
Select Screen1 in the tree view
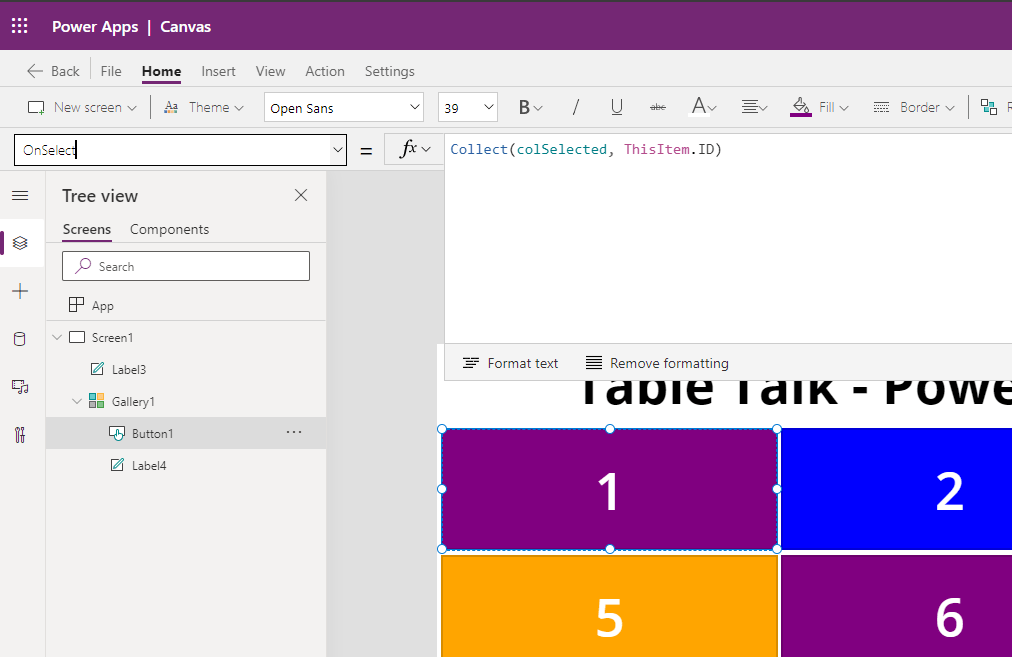pyautogui.click(x=186, y=337)
